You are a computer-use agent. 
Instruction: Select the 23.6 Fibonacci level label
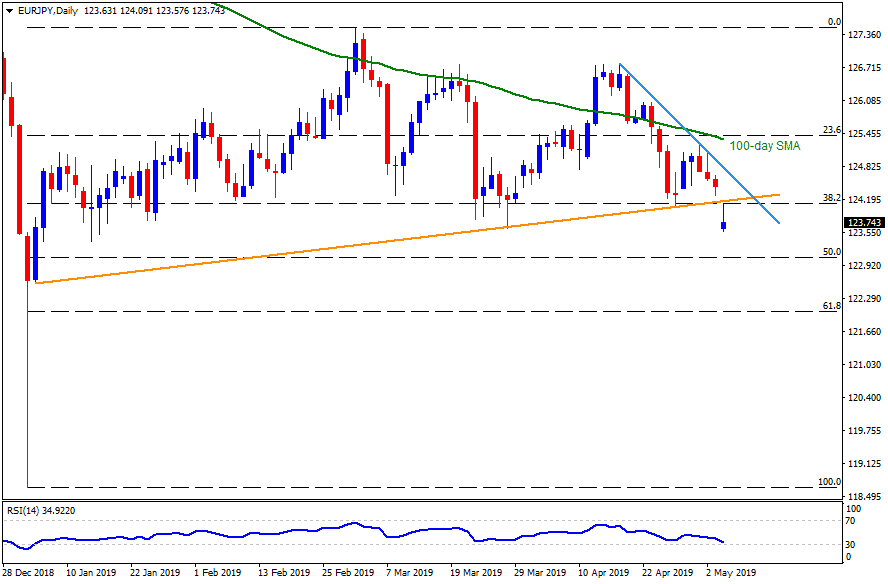click(829, 130)
